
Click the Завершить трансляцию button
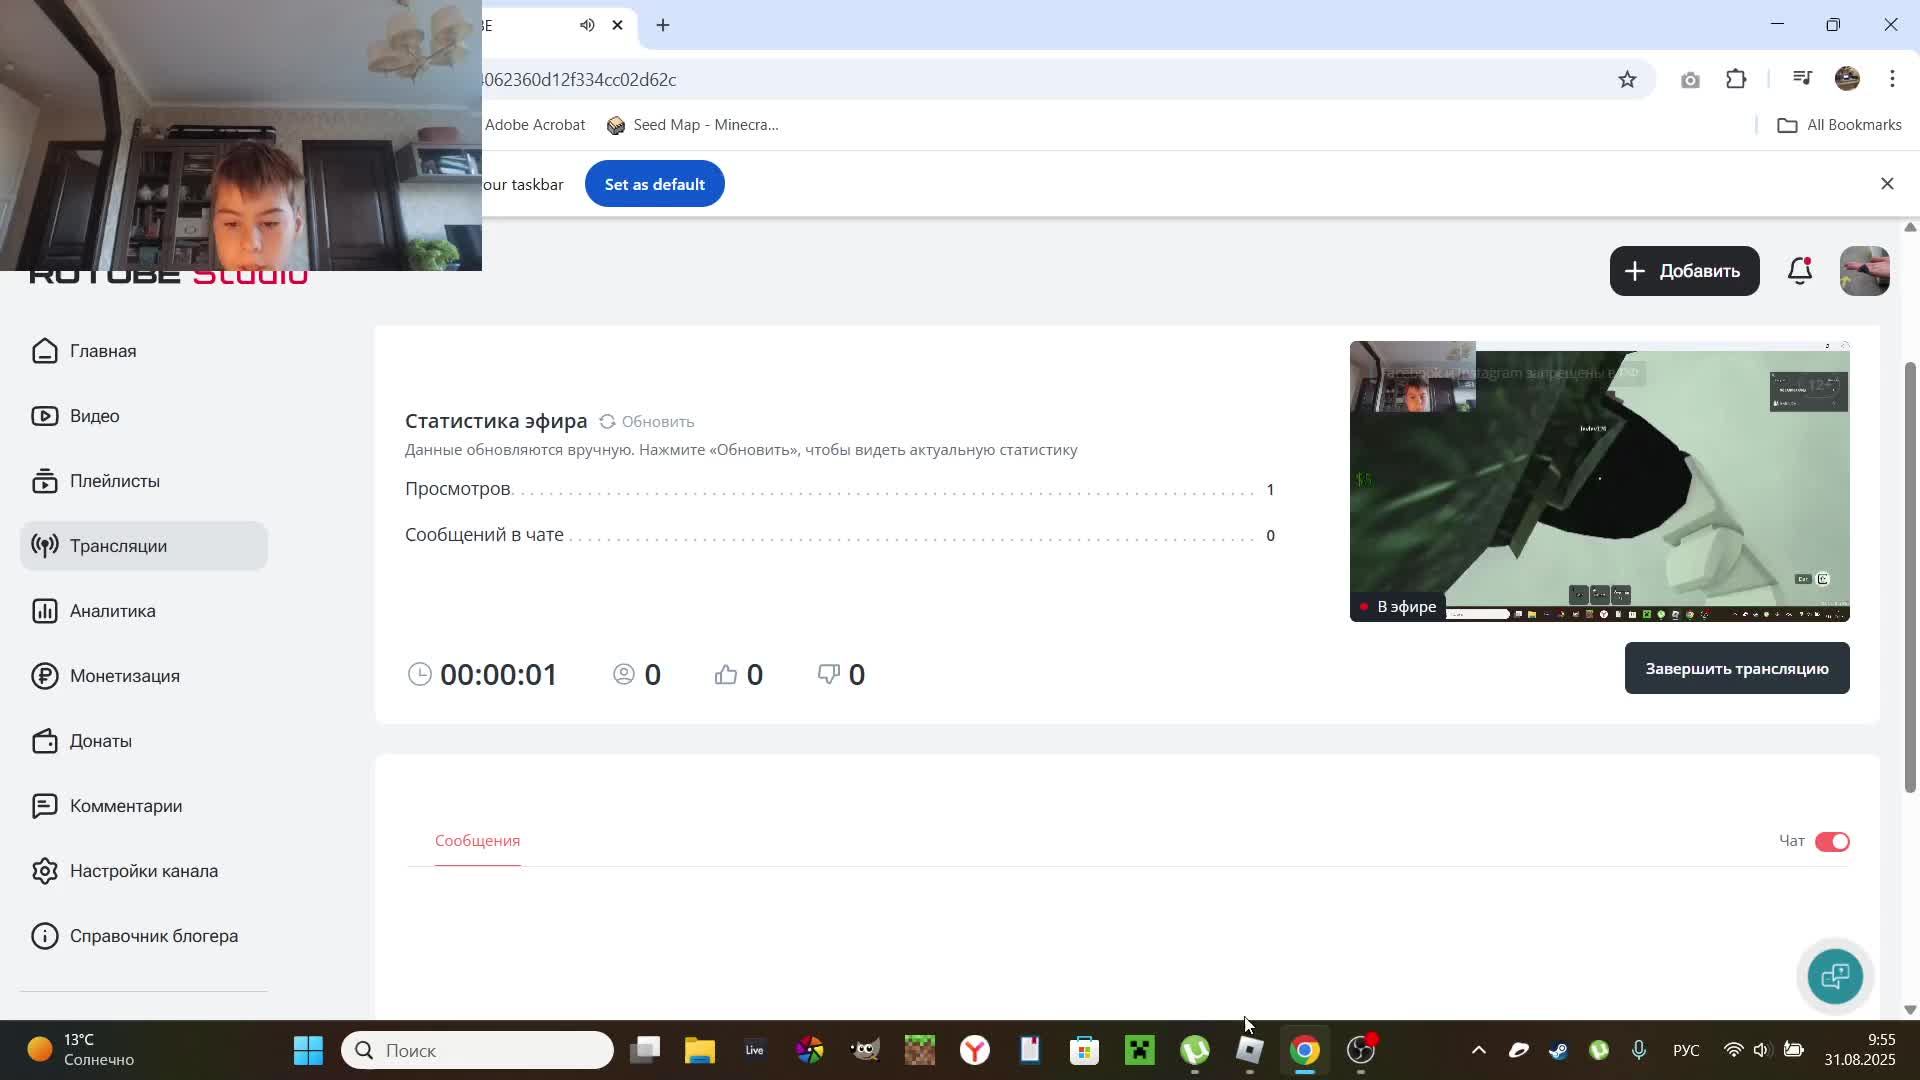pos(1737,668)
